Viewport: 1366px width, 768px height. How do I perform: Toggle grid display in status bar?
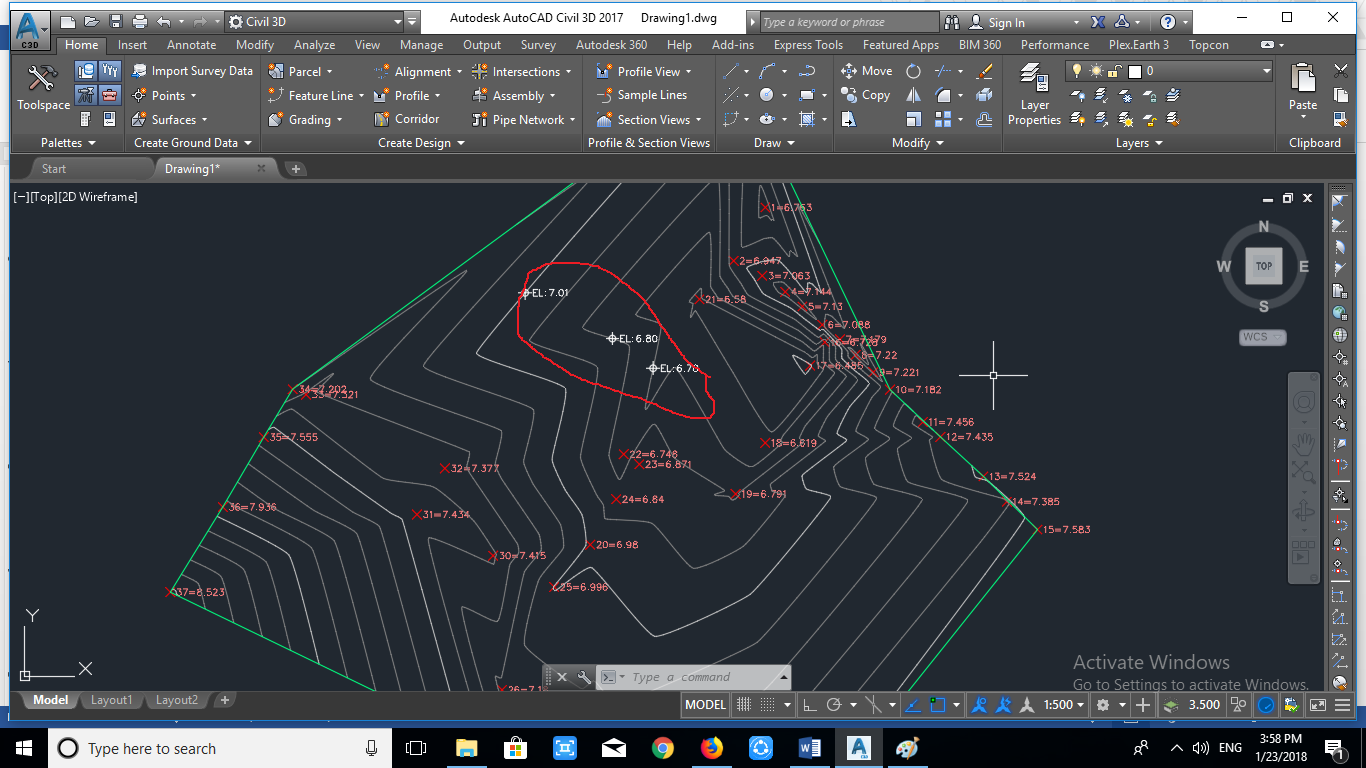tap(744, 705)
